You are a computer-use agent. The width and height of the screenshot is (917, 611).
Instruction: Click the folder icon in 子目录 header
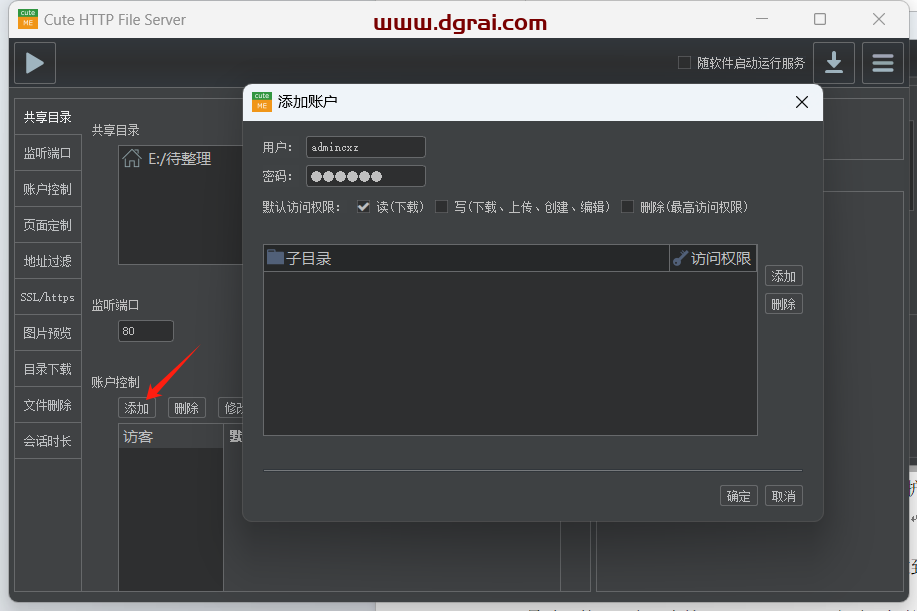tap(275, 257)
